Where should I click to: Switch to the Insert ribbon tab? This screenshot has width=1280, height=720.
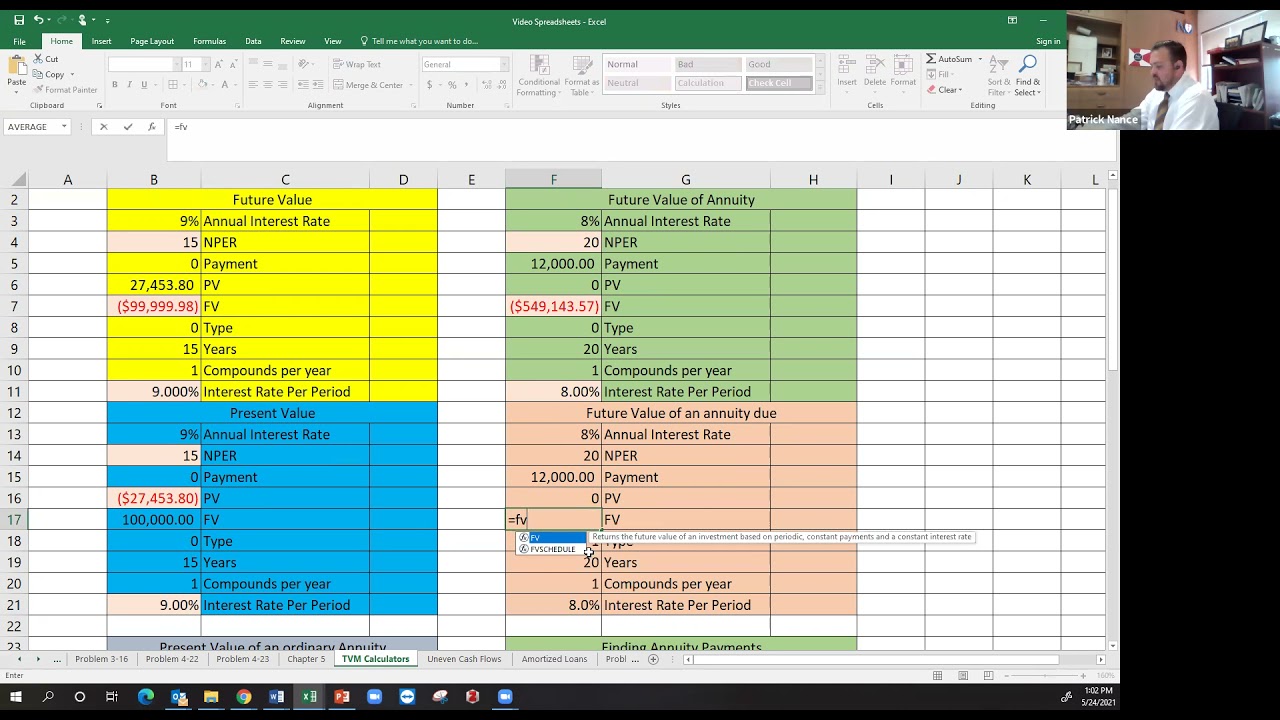pyautogui.click(x=101, y=41)
